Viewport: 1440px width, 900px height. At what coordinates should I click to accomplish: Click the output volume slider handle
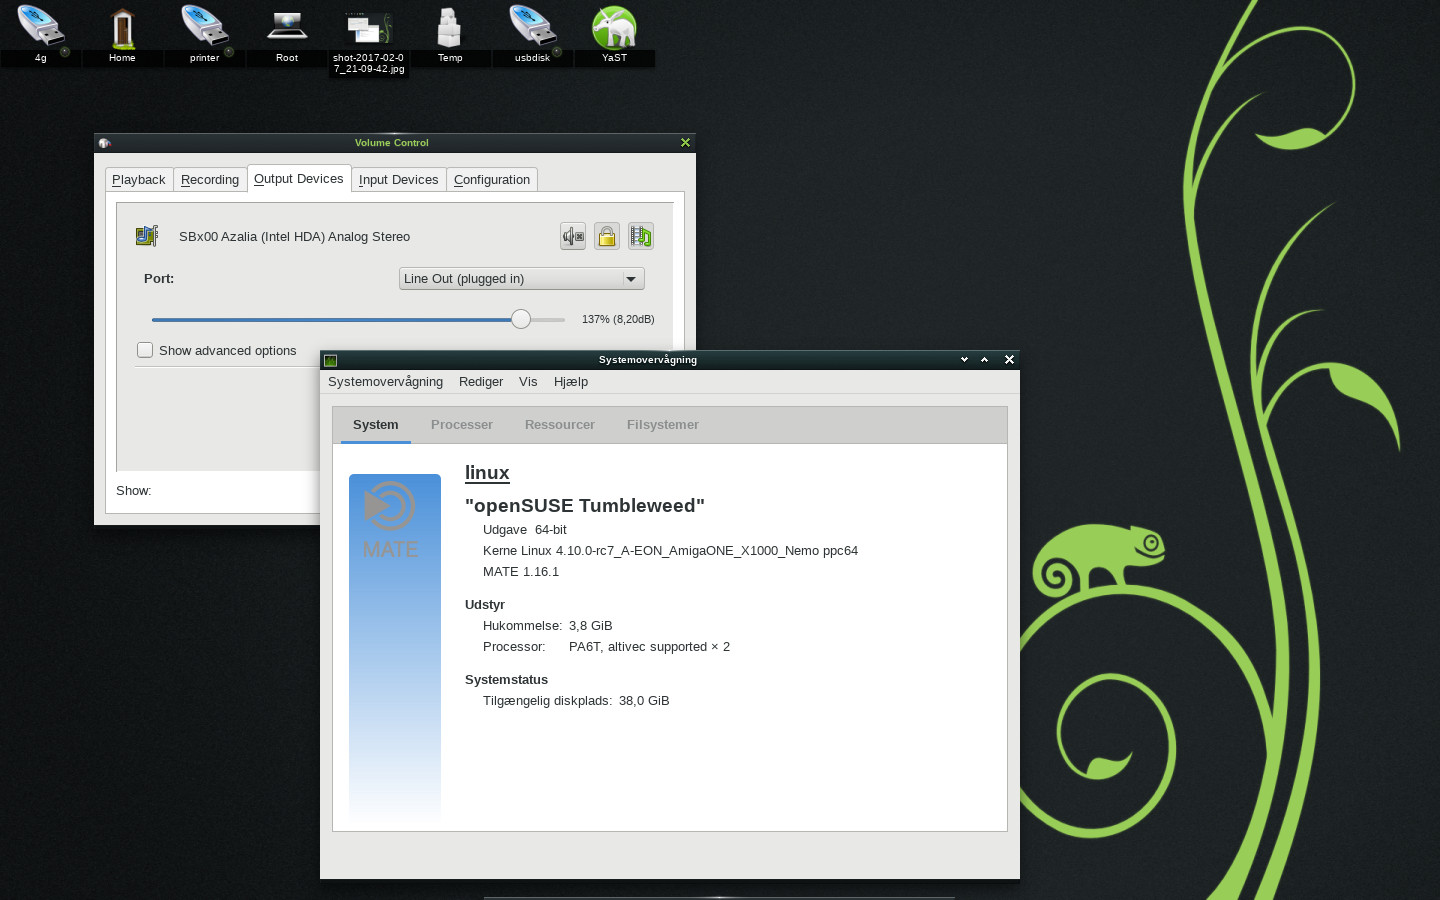521,319
